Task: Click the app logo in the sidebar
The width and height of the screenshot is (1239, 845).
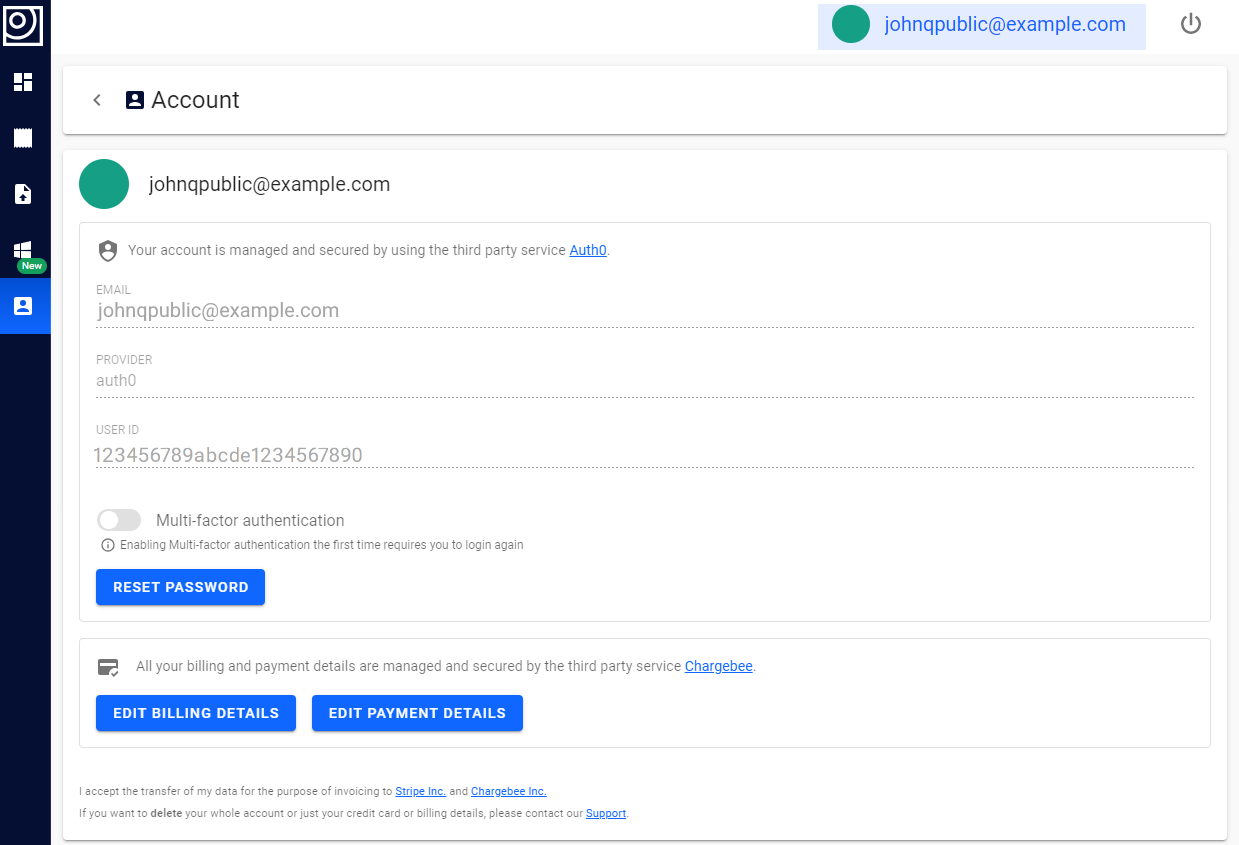Action: [23, 24]
